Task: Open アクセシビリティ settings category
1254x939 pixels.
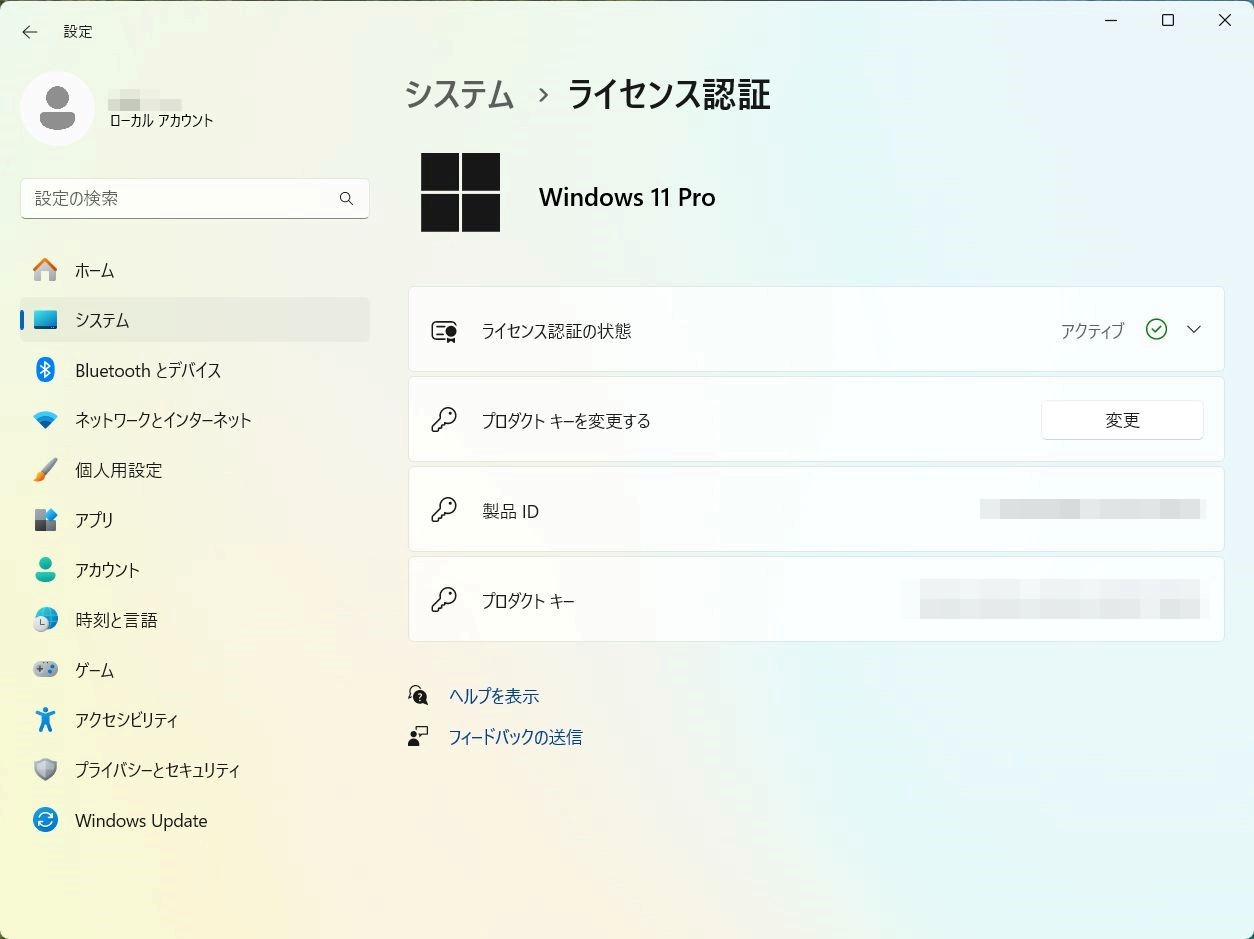Action: point(195,720)
